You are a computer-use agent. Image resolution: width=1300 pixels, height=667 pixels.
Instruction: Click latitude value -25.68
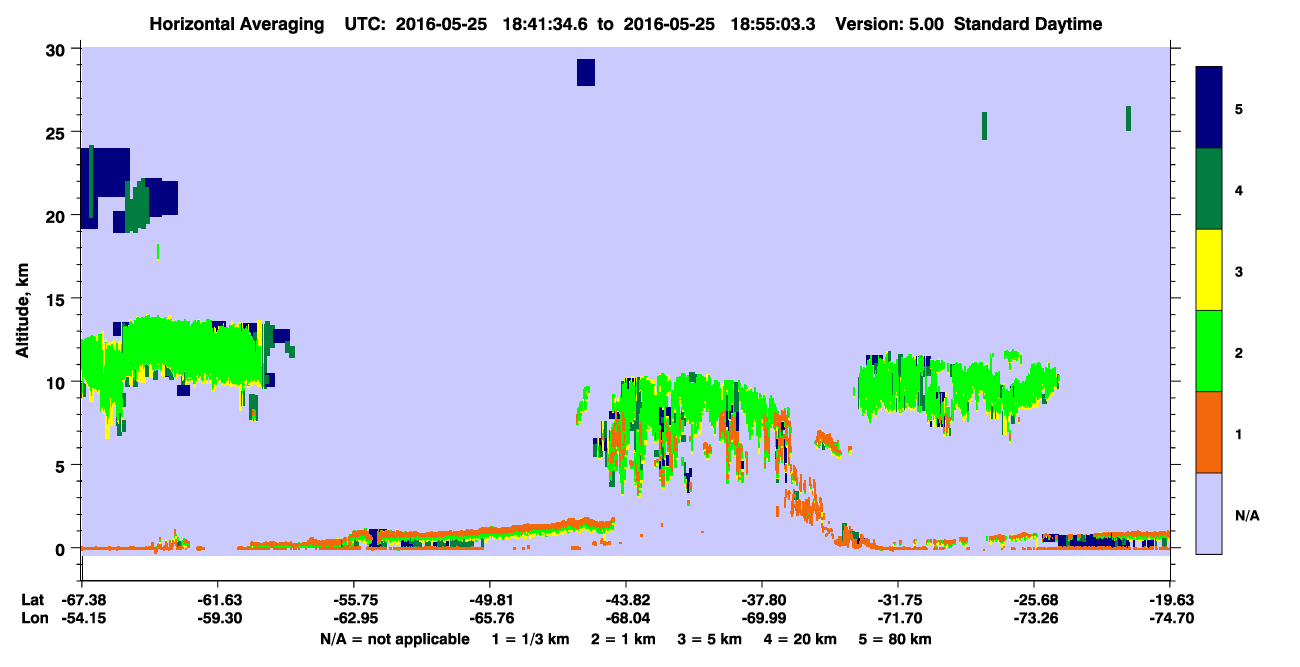pos(1034,600)
